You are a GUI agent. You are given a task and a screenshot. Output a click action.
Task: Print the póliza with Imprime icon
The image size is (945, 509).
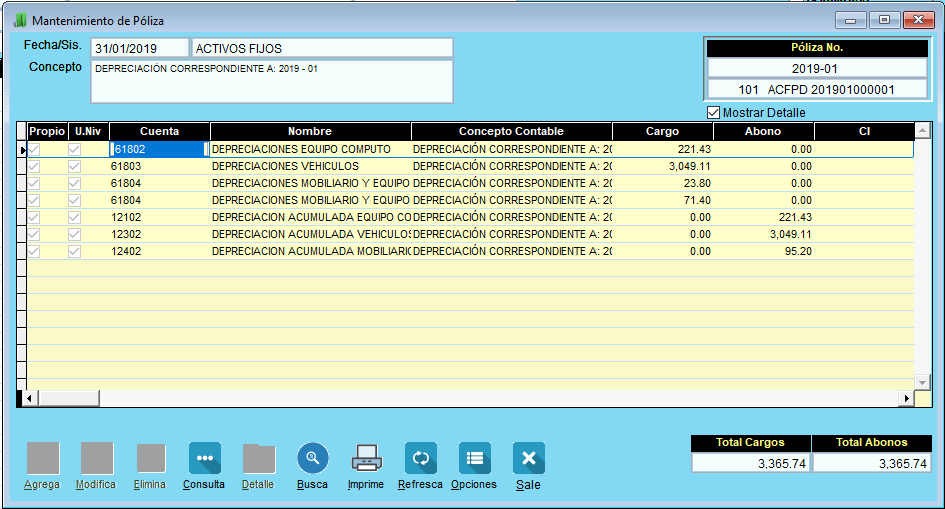pos(366,458)
